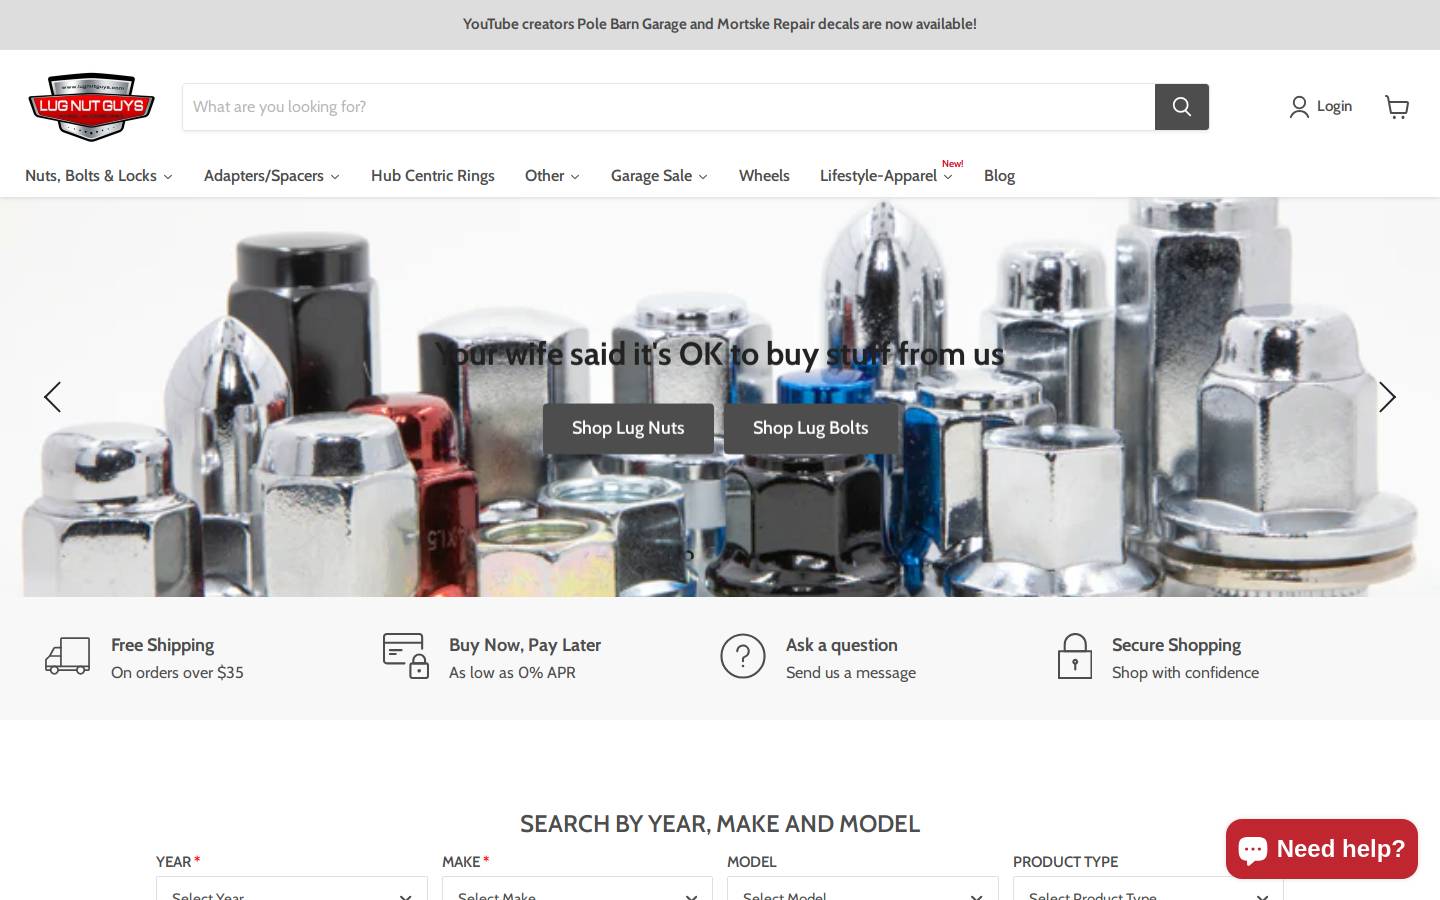Expand the Other menu
Image resolution: width=1440 pixels, height=900 pixels.
click(552, 176)
